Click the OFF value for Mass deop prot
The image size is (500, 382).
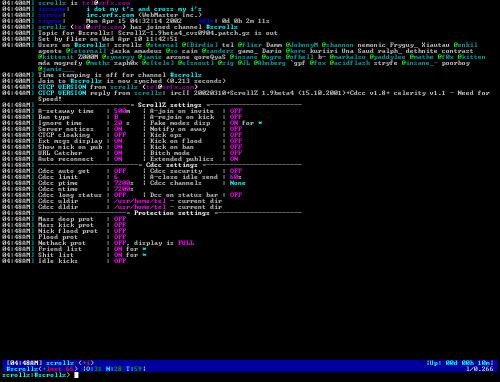pos(120,219)
